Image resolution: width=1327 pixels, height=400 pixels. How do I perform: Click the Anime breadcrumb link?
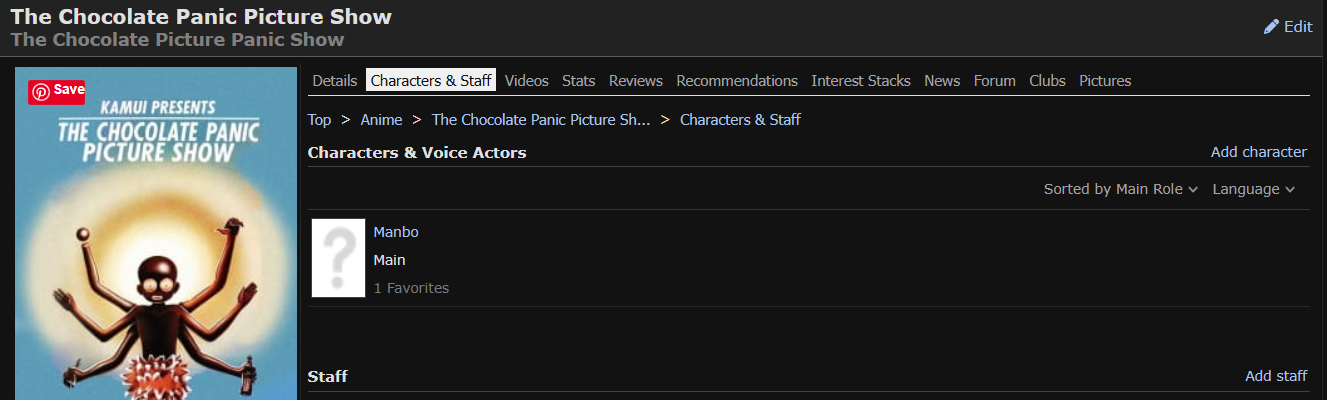tap(381, 120)
